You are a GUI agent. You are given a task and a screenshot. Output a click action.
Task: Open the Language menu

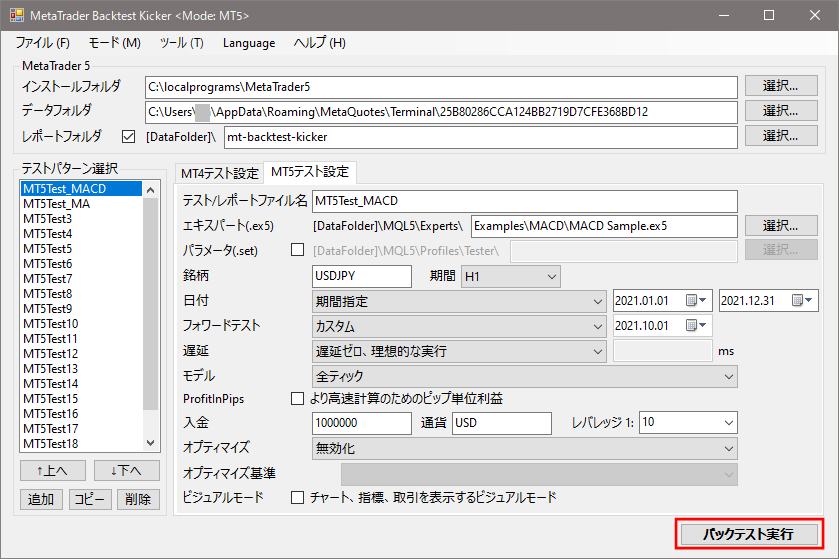249,43
